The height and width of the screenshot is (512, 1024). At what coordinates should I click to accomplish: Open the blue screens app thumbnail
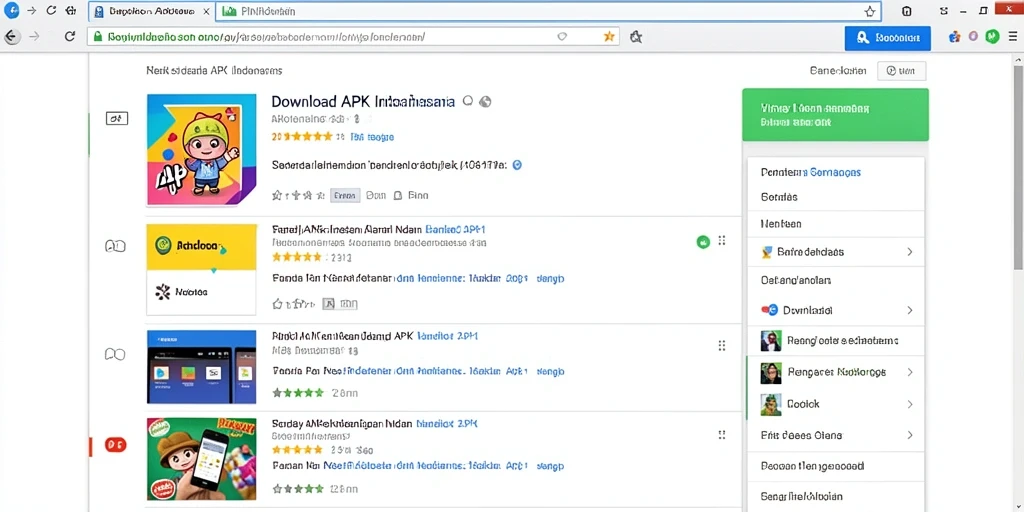click(x=201, y=367)
